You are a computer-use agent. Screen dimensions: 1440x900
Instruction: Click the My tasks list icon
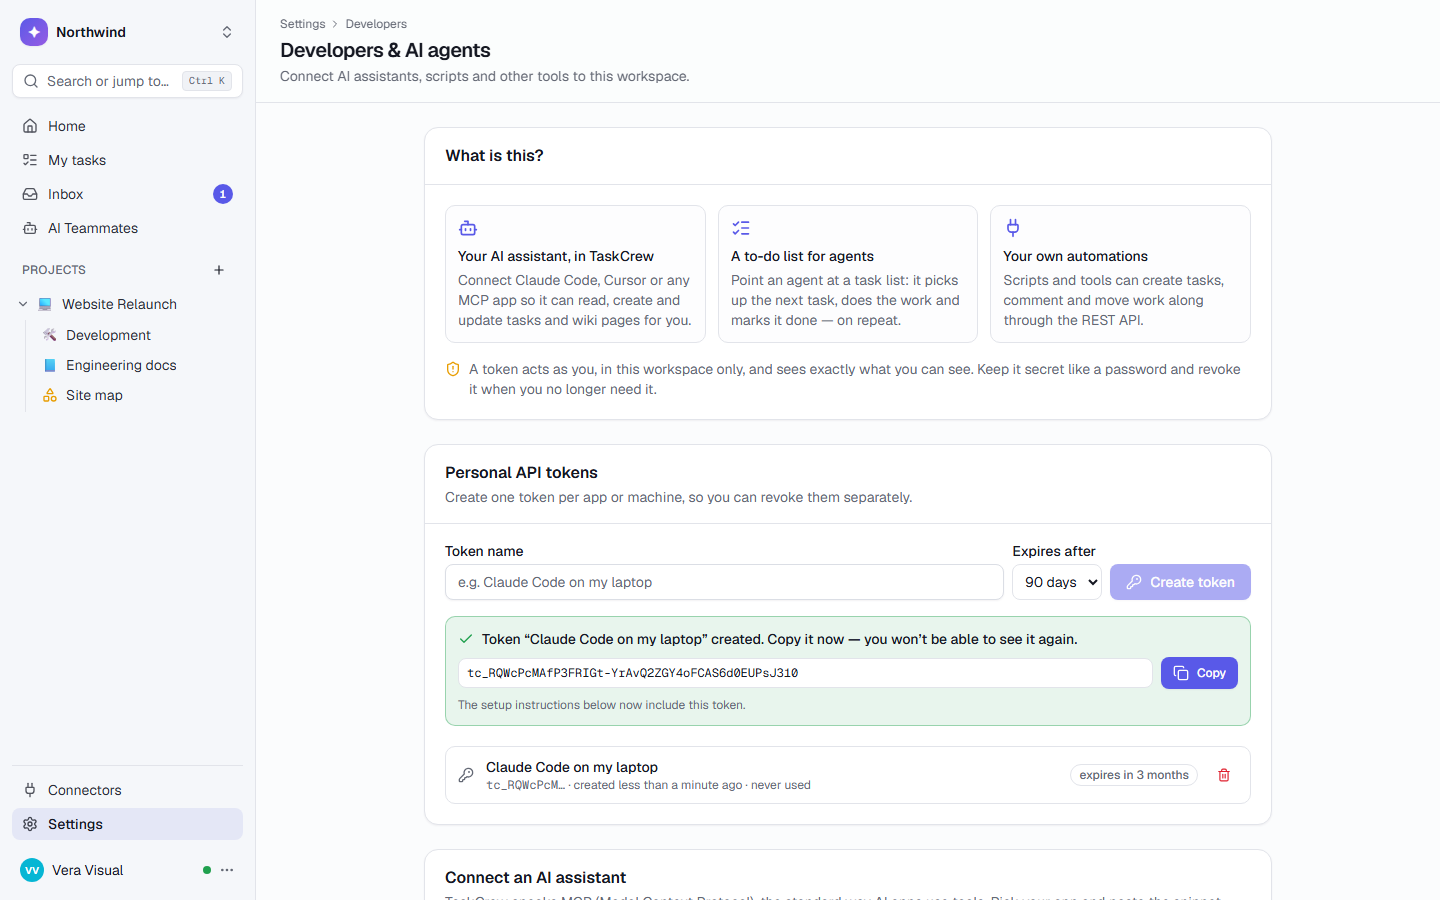click(x=30, y=160)
